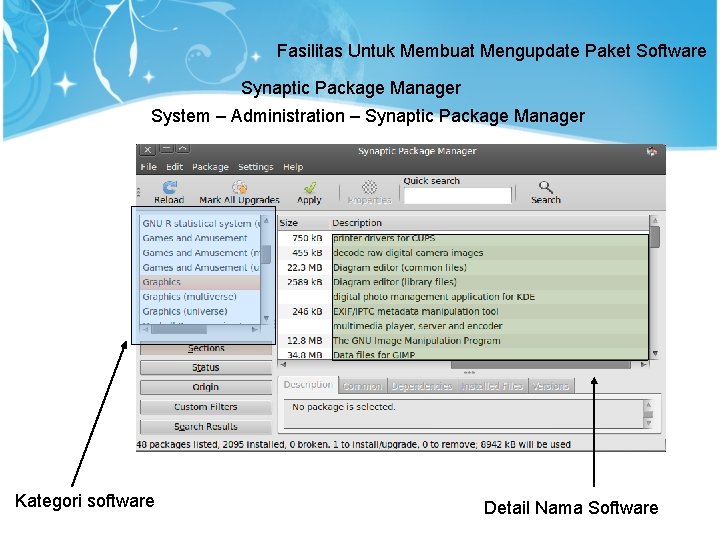The height and width of the screenshot is (540, 720).
Task: Click description pane scroll-up arrow
Action: [648, 405]
